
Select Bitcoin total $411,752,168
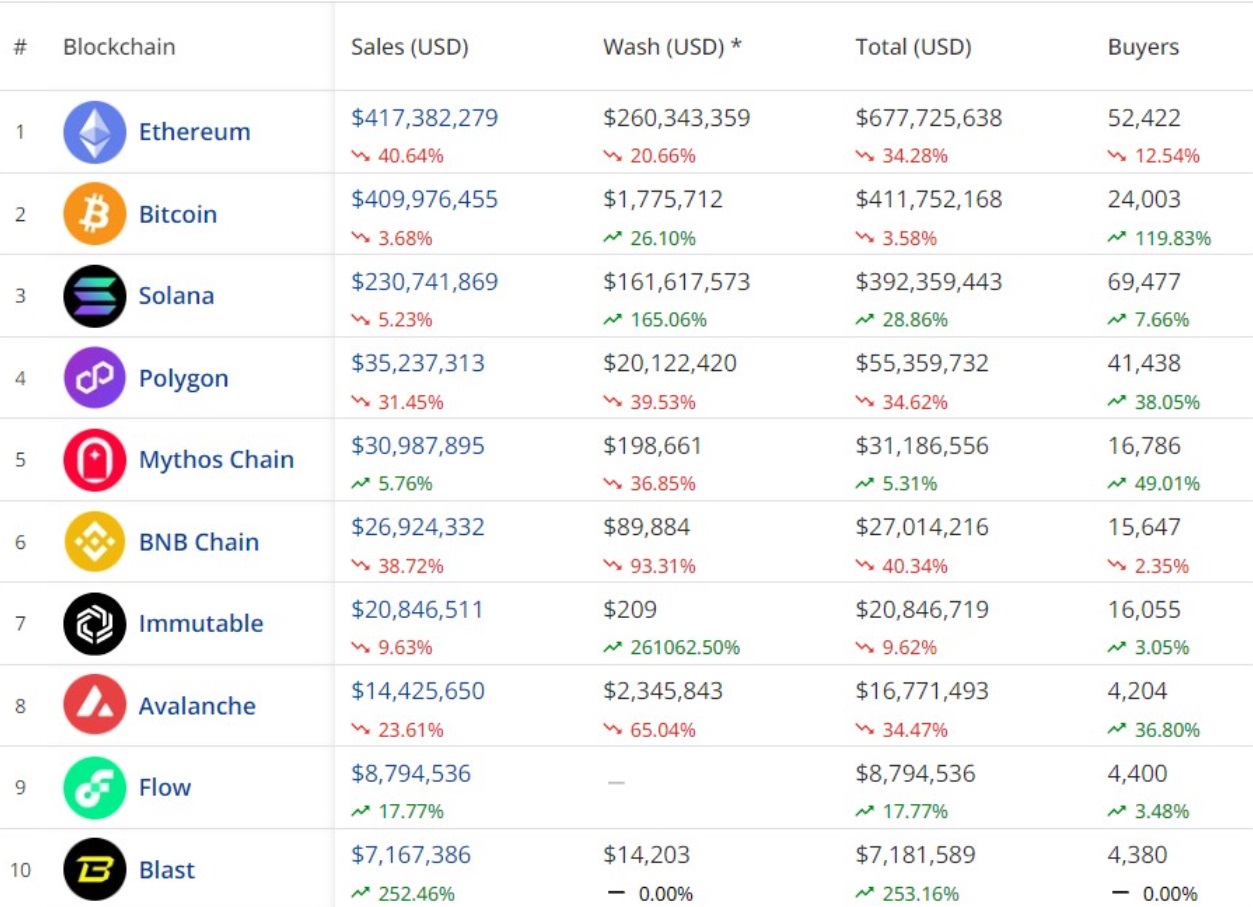929,200
